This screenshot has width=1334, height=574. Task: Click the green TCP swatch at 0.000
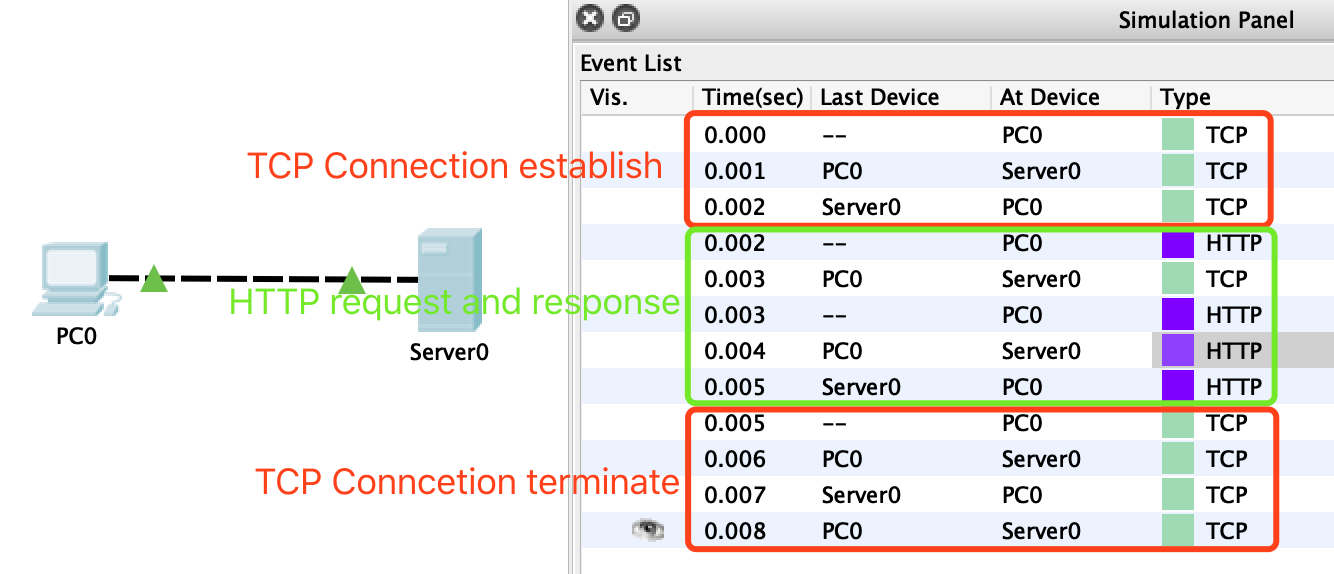[1178, 135]
